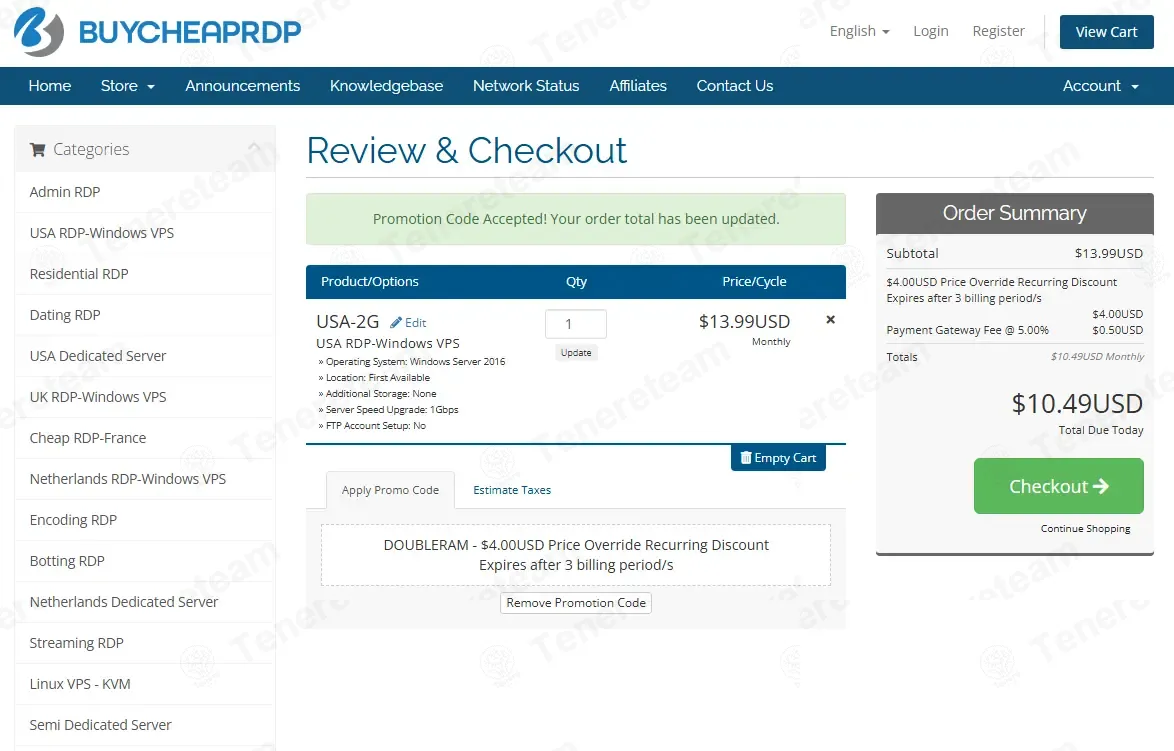This screenshot has height=751, width=1174.
Task: Click the trash icon on Empty Cart button
Action: (x=744, y=457)
